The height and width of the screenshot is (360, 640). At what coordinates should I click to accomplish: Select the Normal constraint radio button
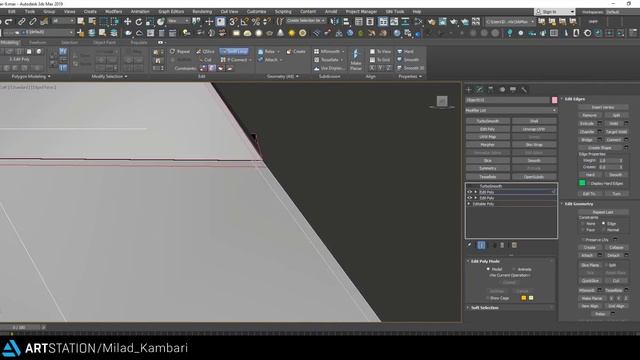tap(603, 230)
